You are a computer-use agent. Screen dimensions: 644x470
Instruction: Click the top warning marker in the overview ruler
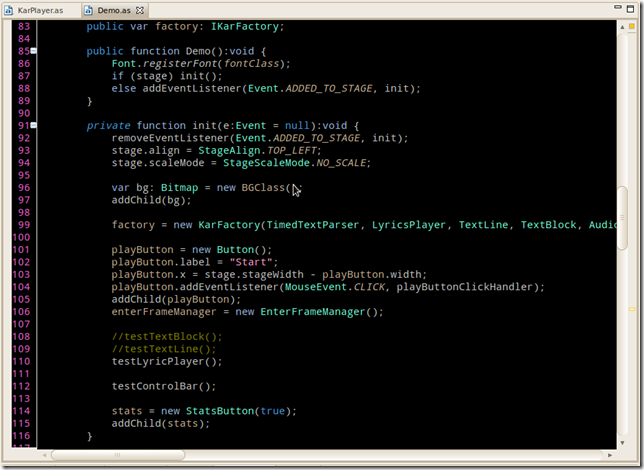click(x=632, y=27)
